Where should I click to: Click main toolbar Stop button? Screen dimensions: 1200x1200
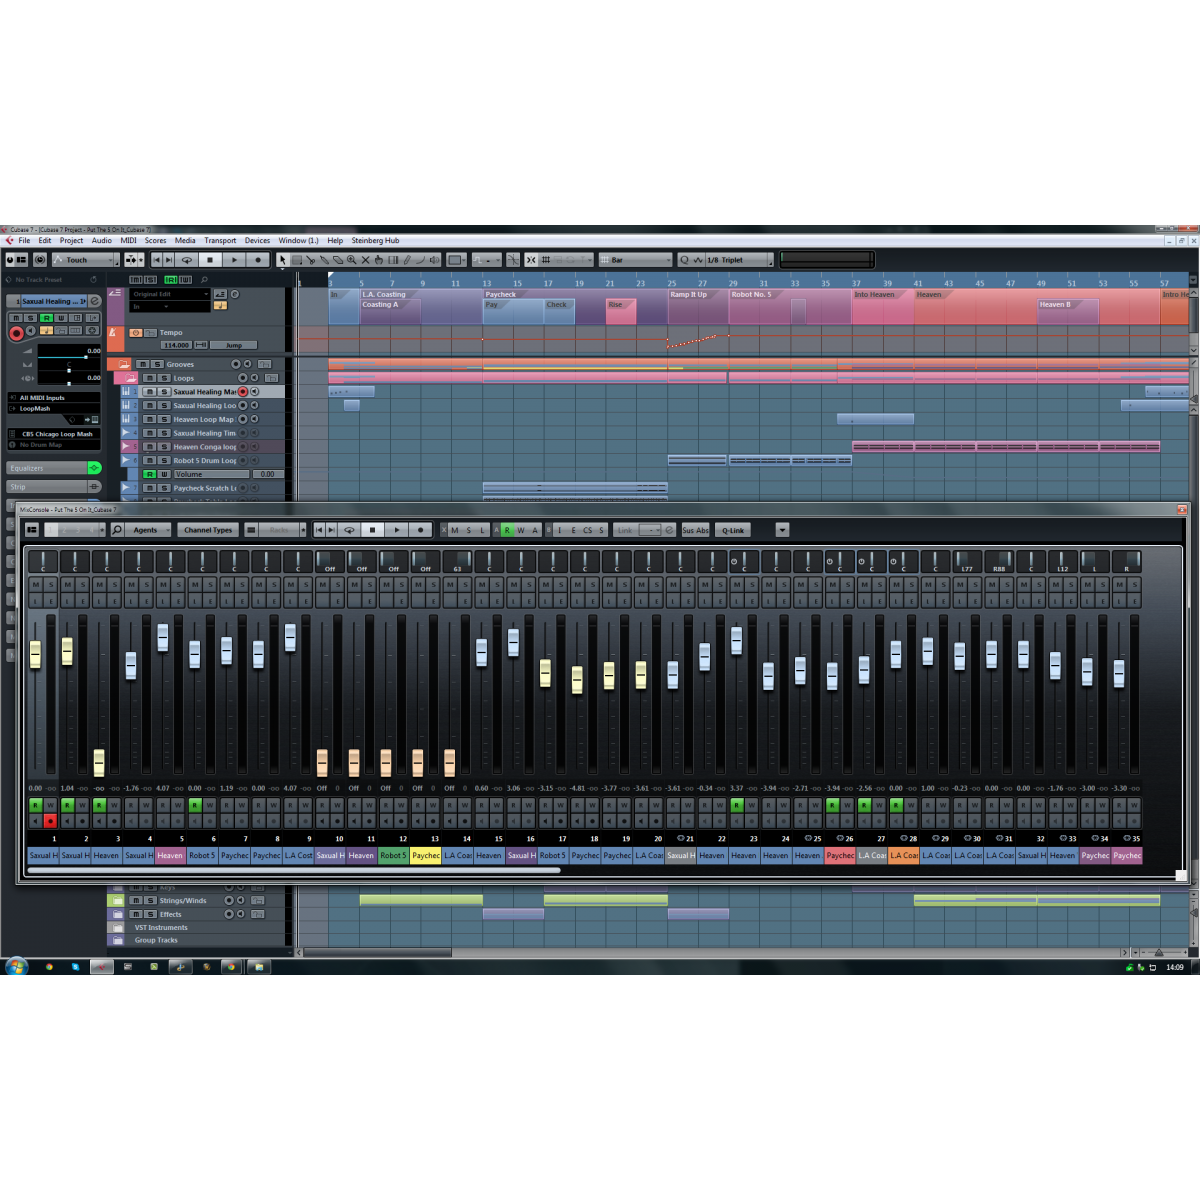click(x=210, y=260)
